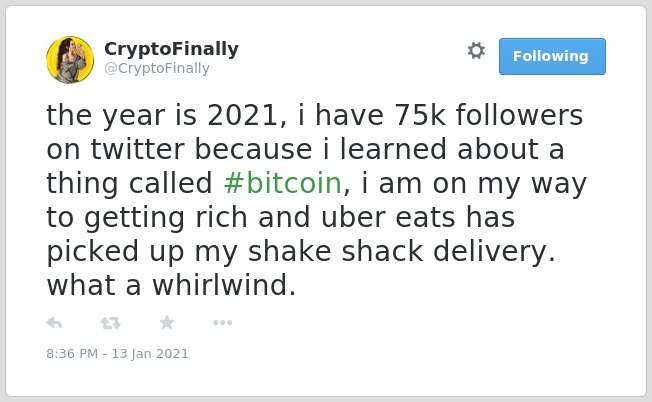Screen dimensions: 652x402
Task: Click the words 'what a whirlwind.'
Action: pyautogui.click(x=171, y=285)
